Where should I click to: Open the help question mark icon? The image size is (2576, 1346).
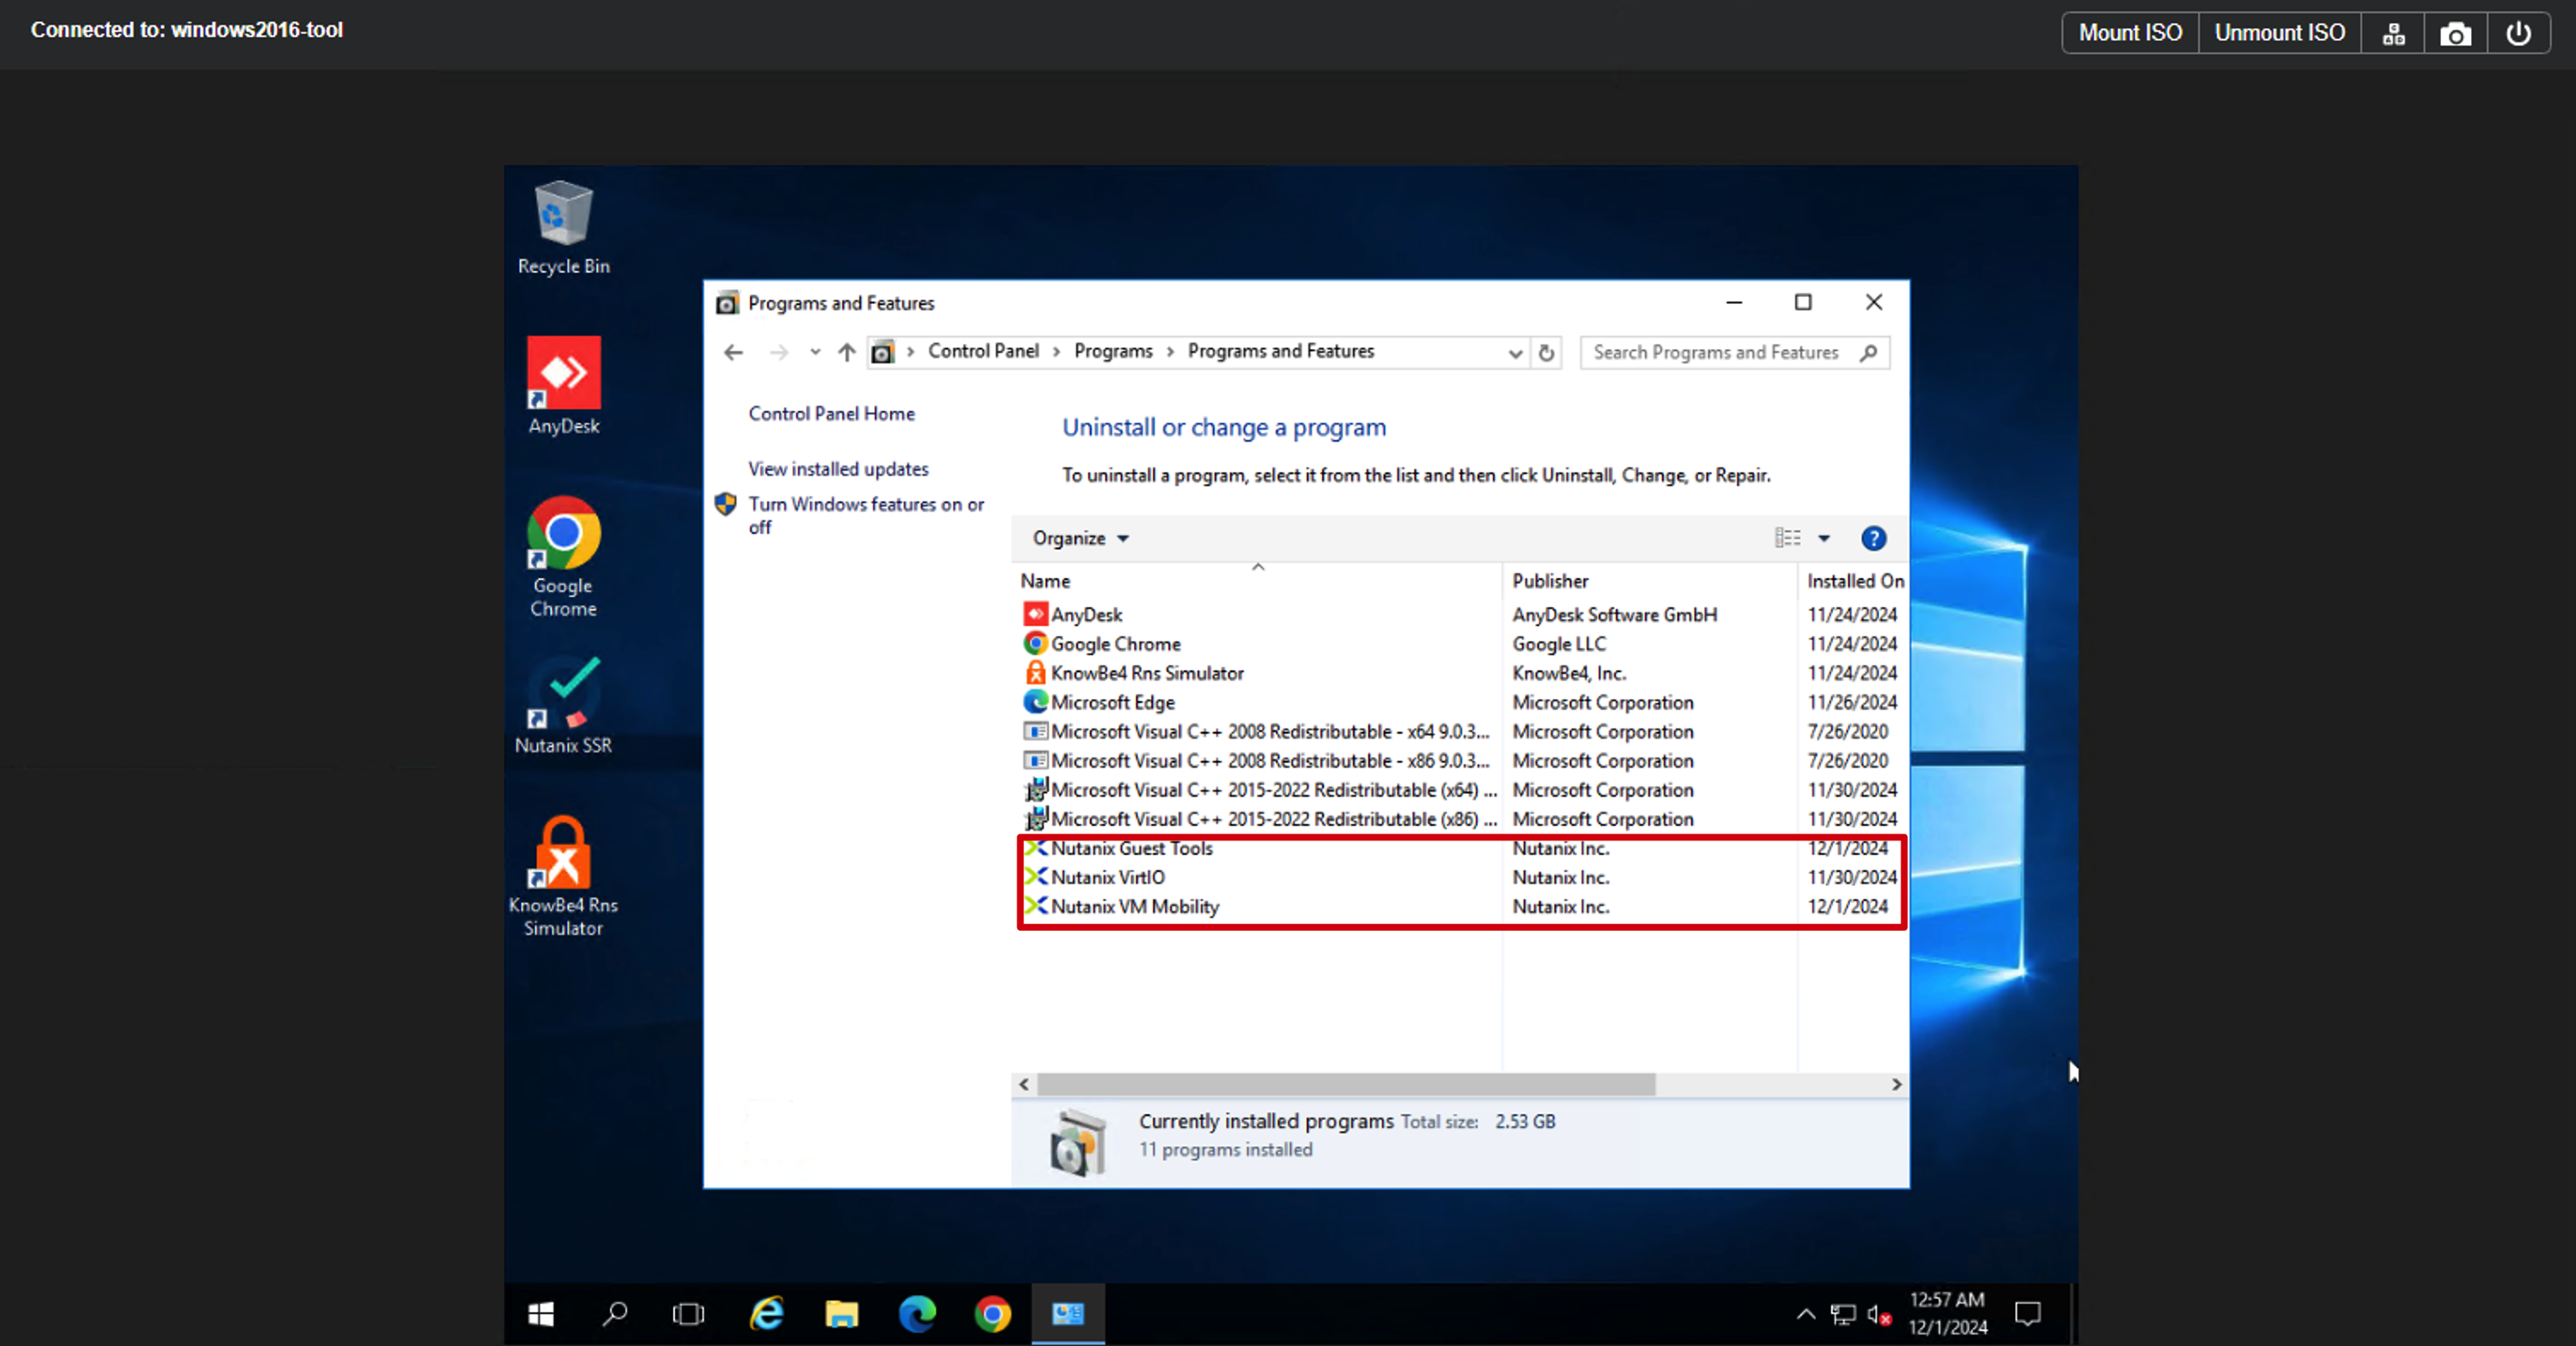pyautogui.click(x=1873, y=538)
